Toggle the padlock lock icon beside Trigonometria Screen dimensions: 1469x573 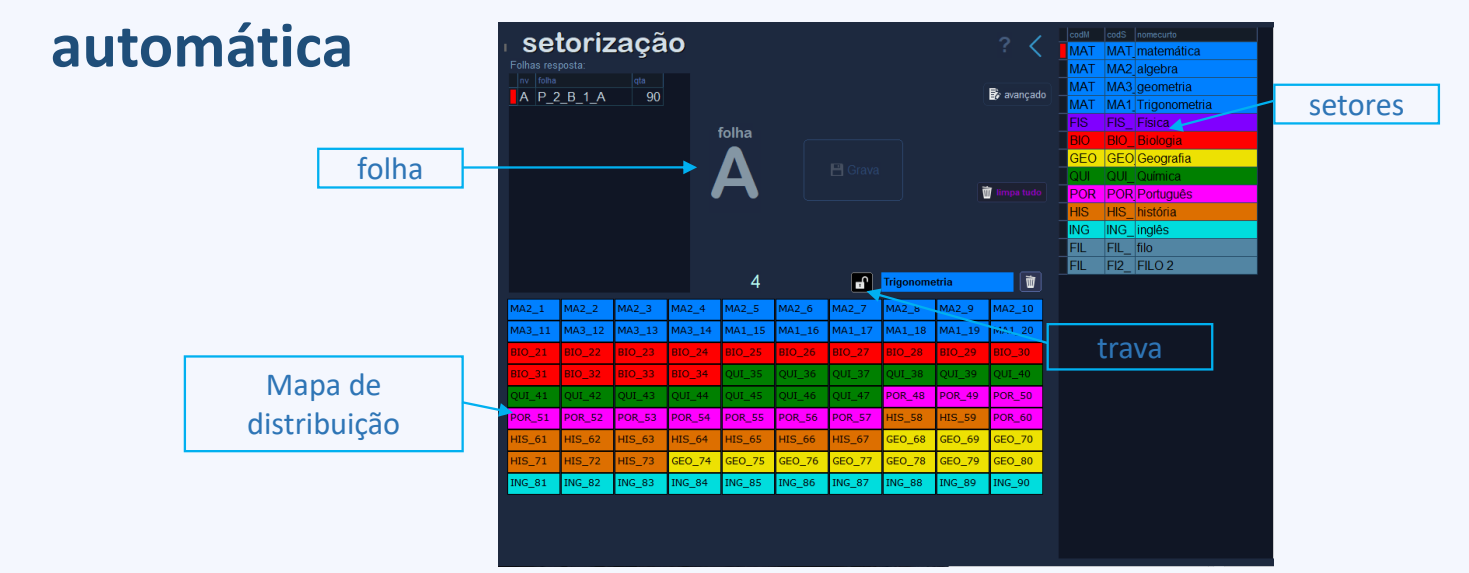tap(862, 283)
